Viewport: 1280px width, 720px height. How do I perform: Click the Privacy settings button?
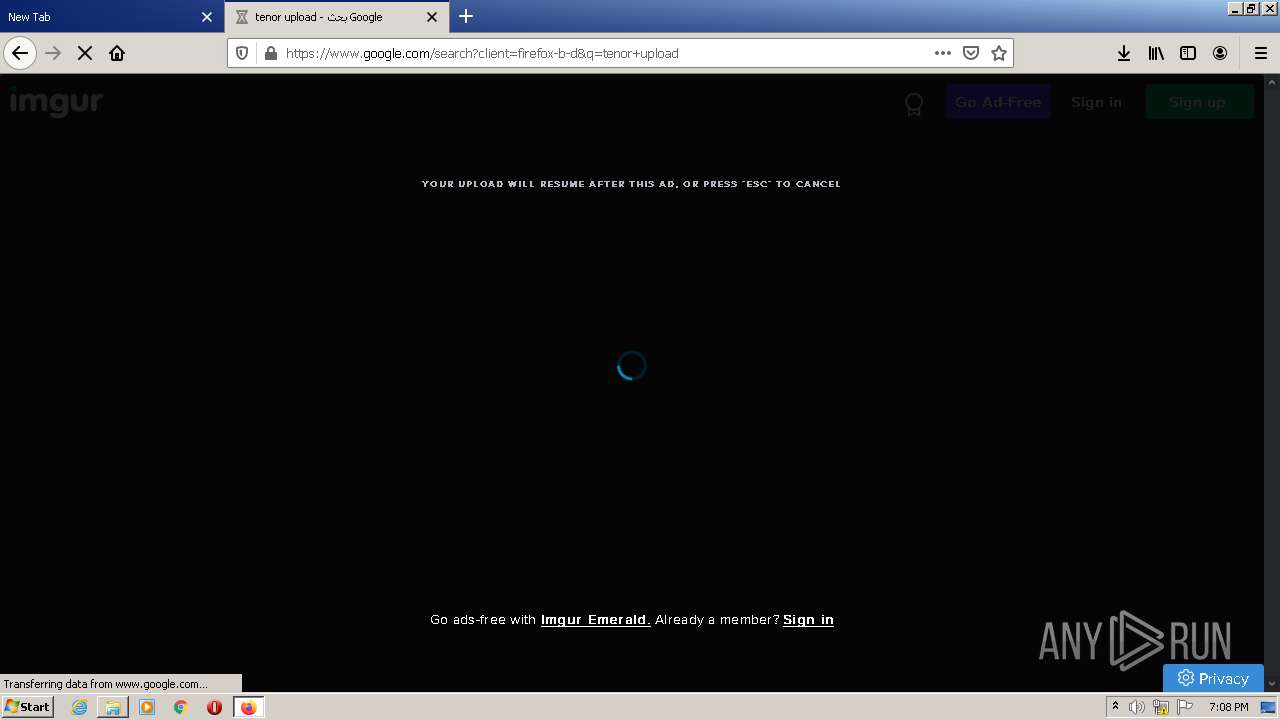1213,678
